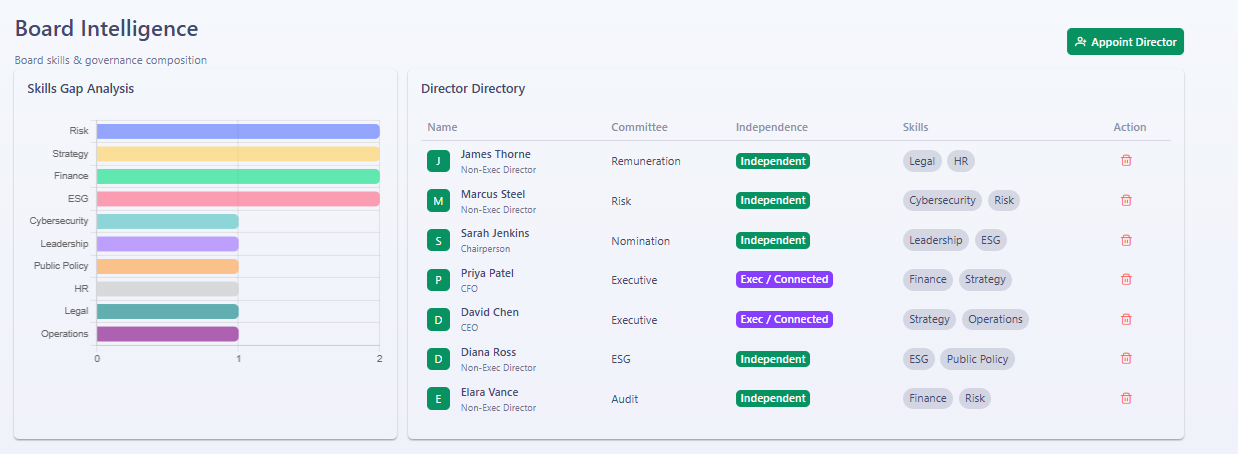
Task: Delete Elara Vance using trash icon
Action: click(x=1126, y=398)
